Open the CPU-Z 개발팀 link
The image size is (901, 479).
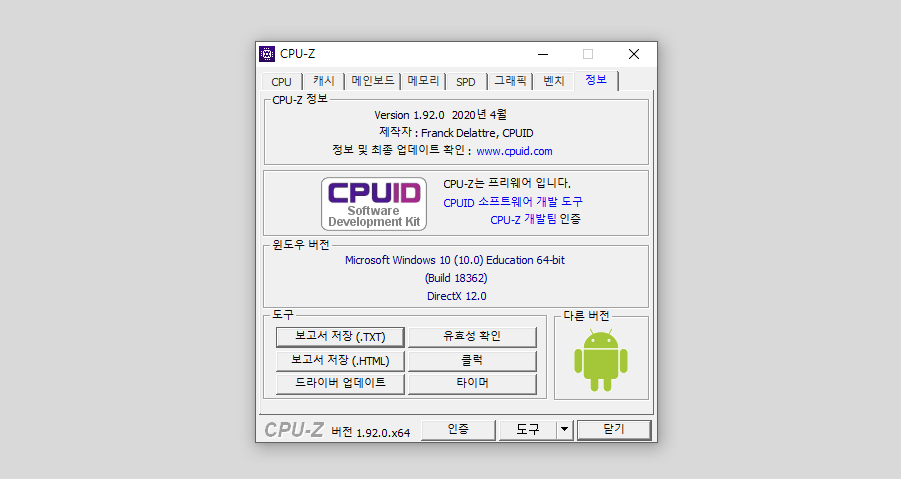523,219
